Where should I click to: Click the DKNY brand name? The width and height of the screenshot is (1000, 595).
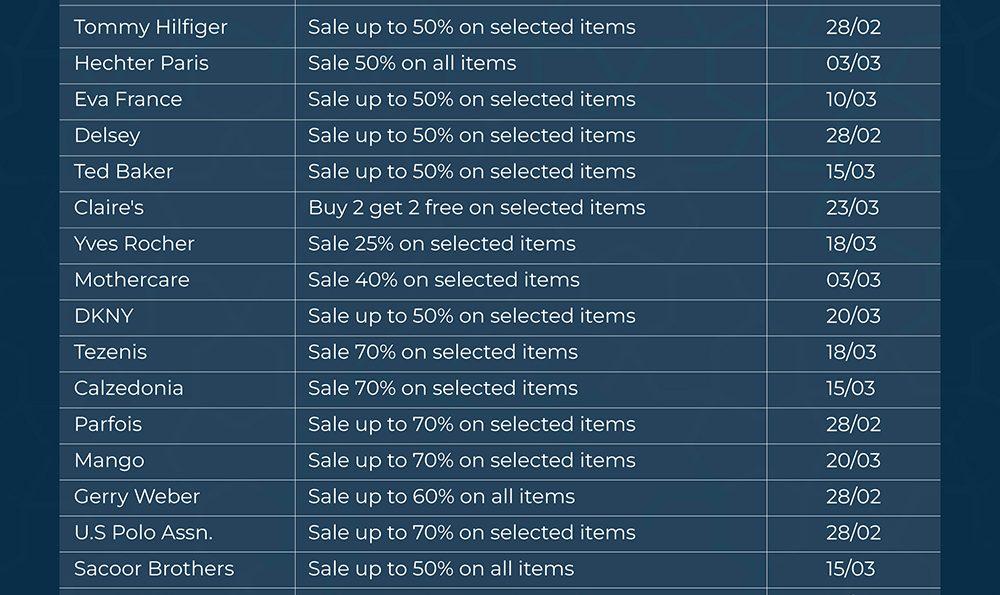tap(103, 315)
